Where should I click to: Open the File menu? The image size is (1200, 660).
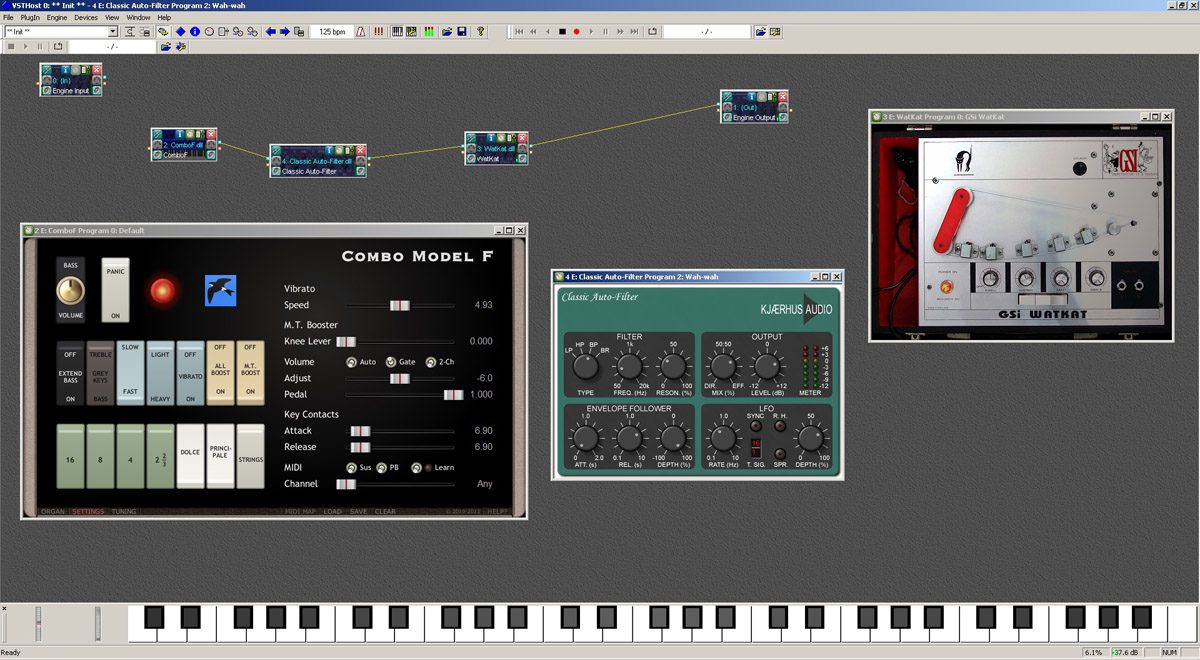pyautogui.click(x=9, y=17)
